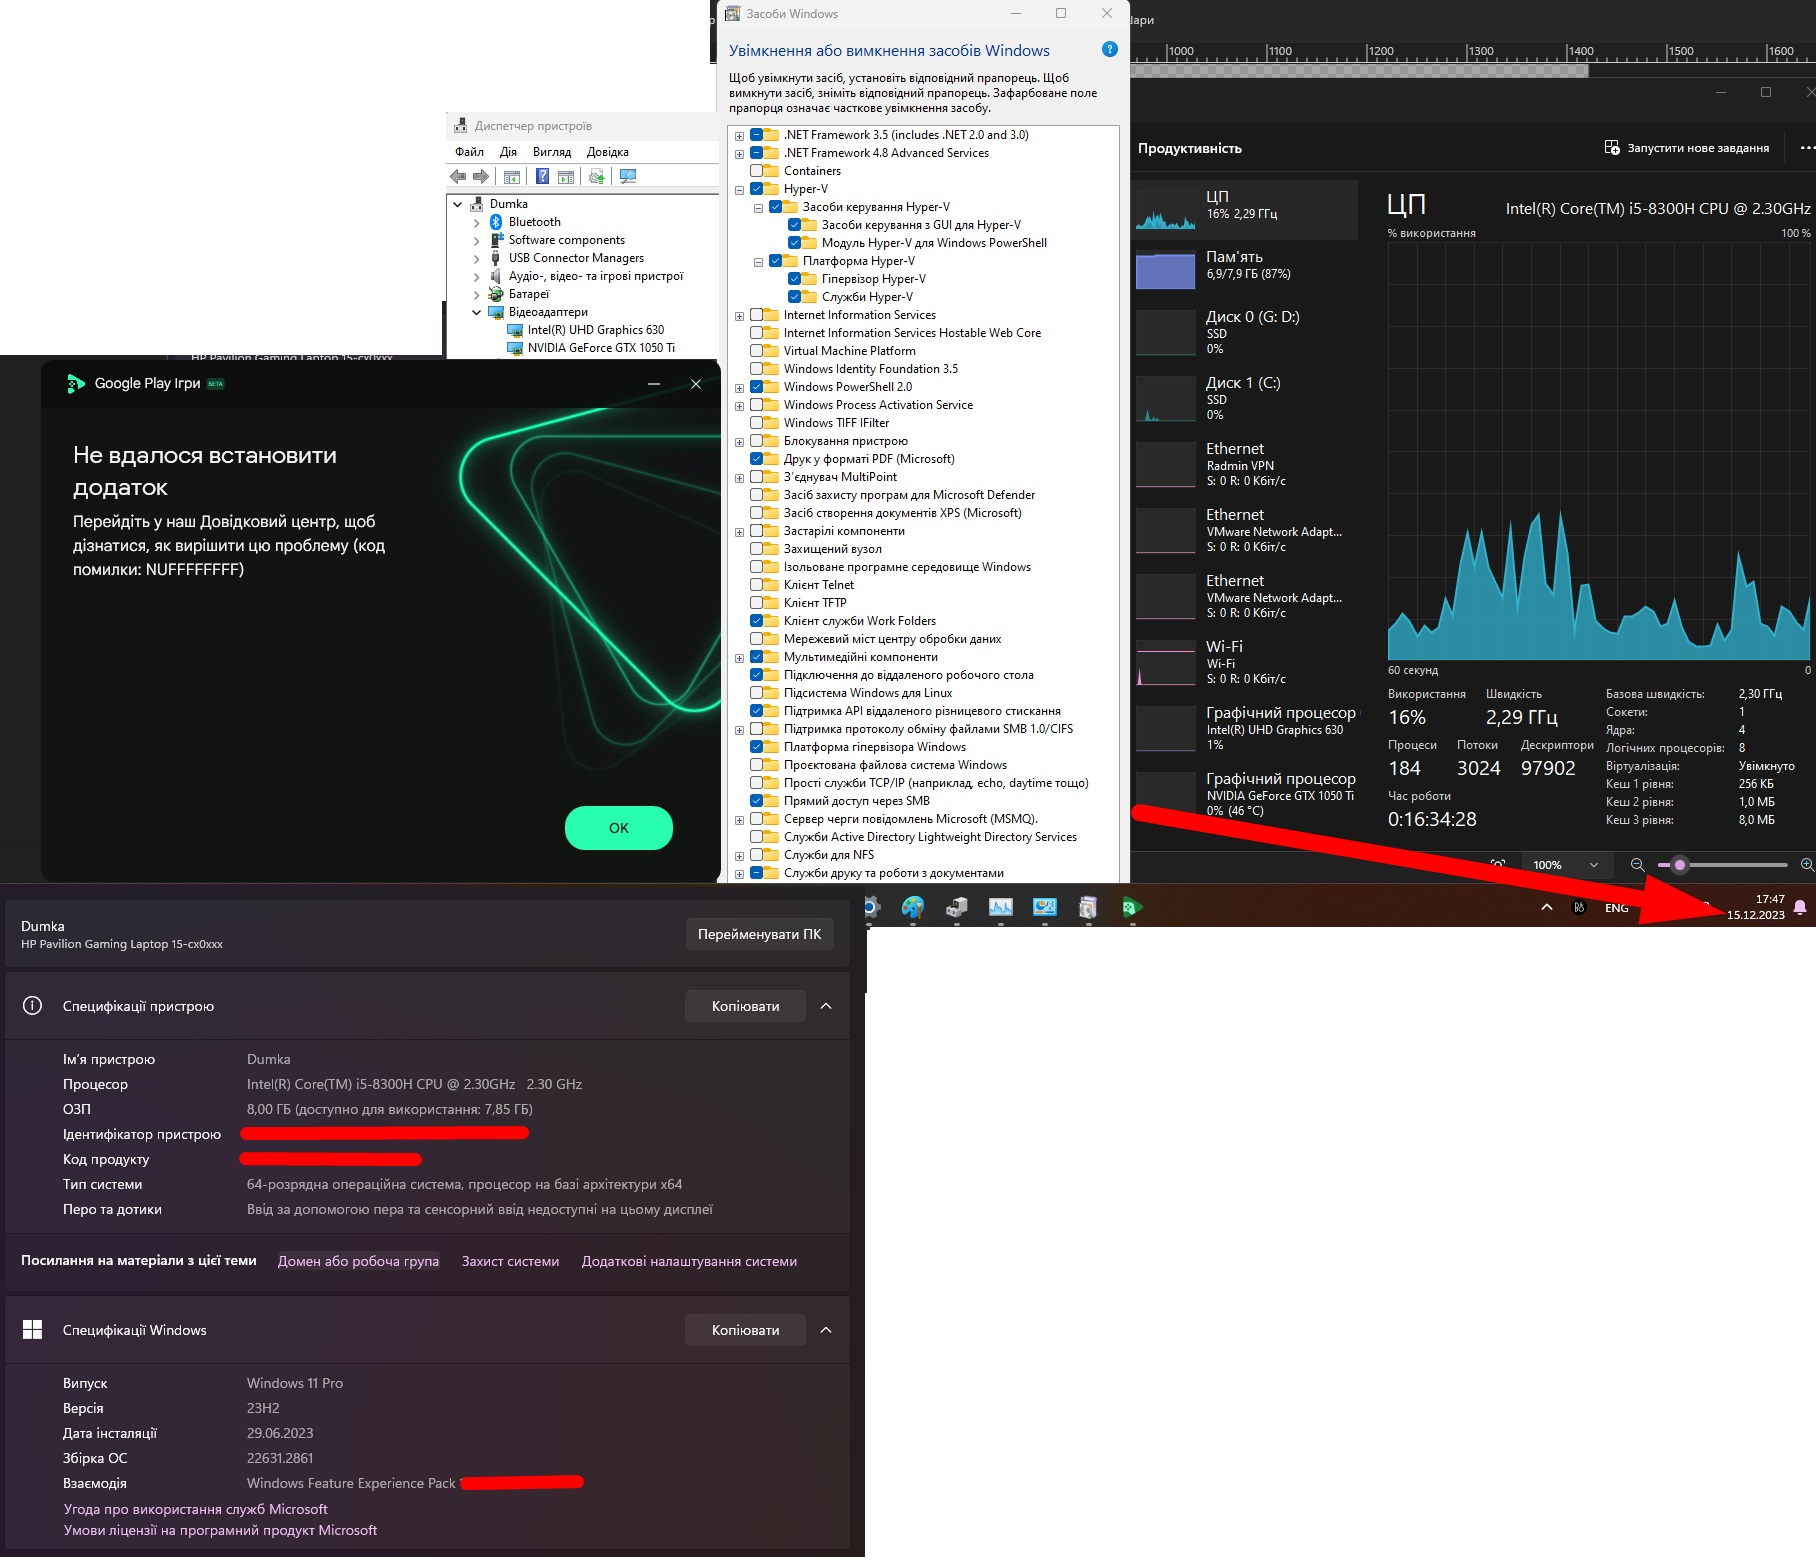Screen dimensions: 1816x1561
Task: Select the Bluetooth icon in device tree
Action: click(496, 222)
